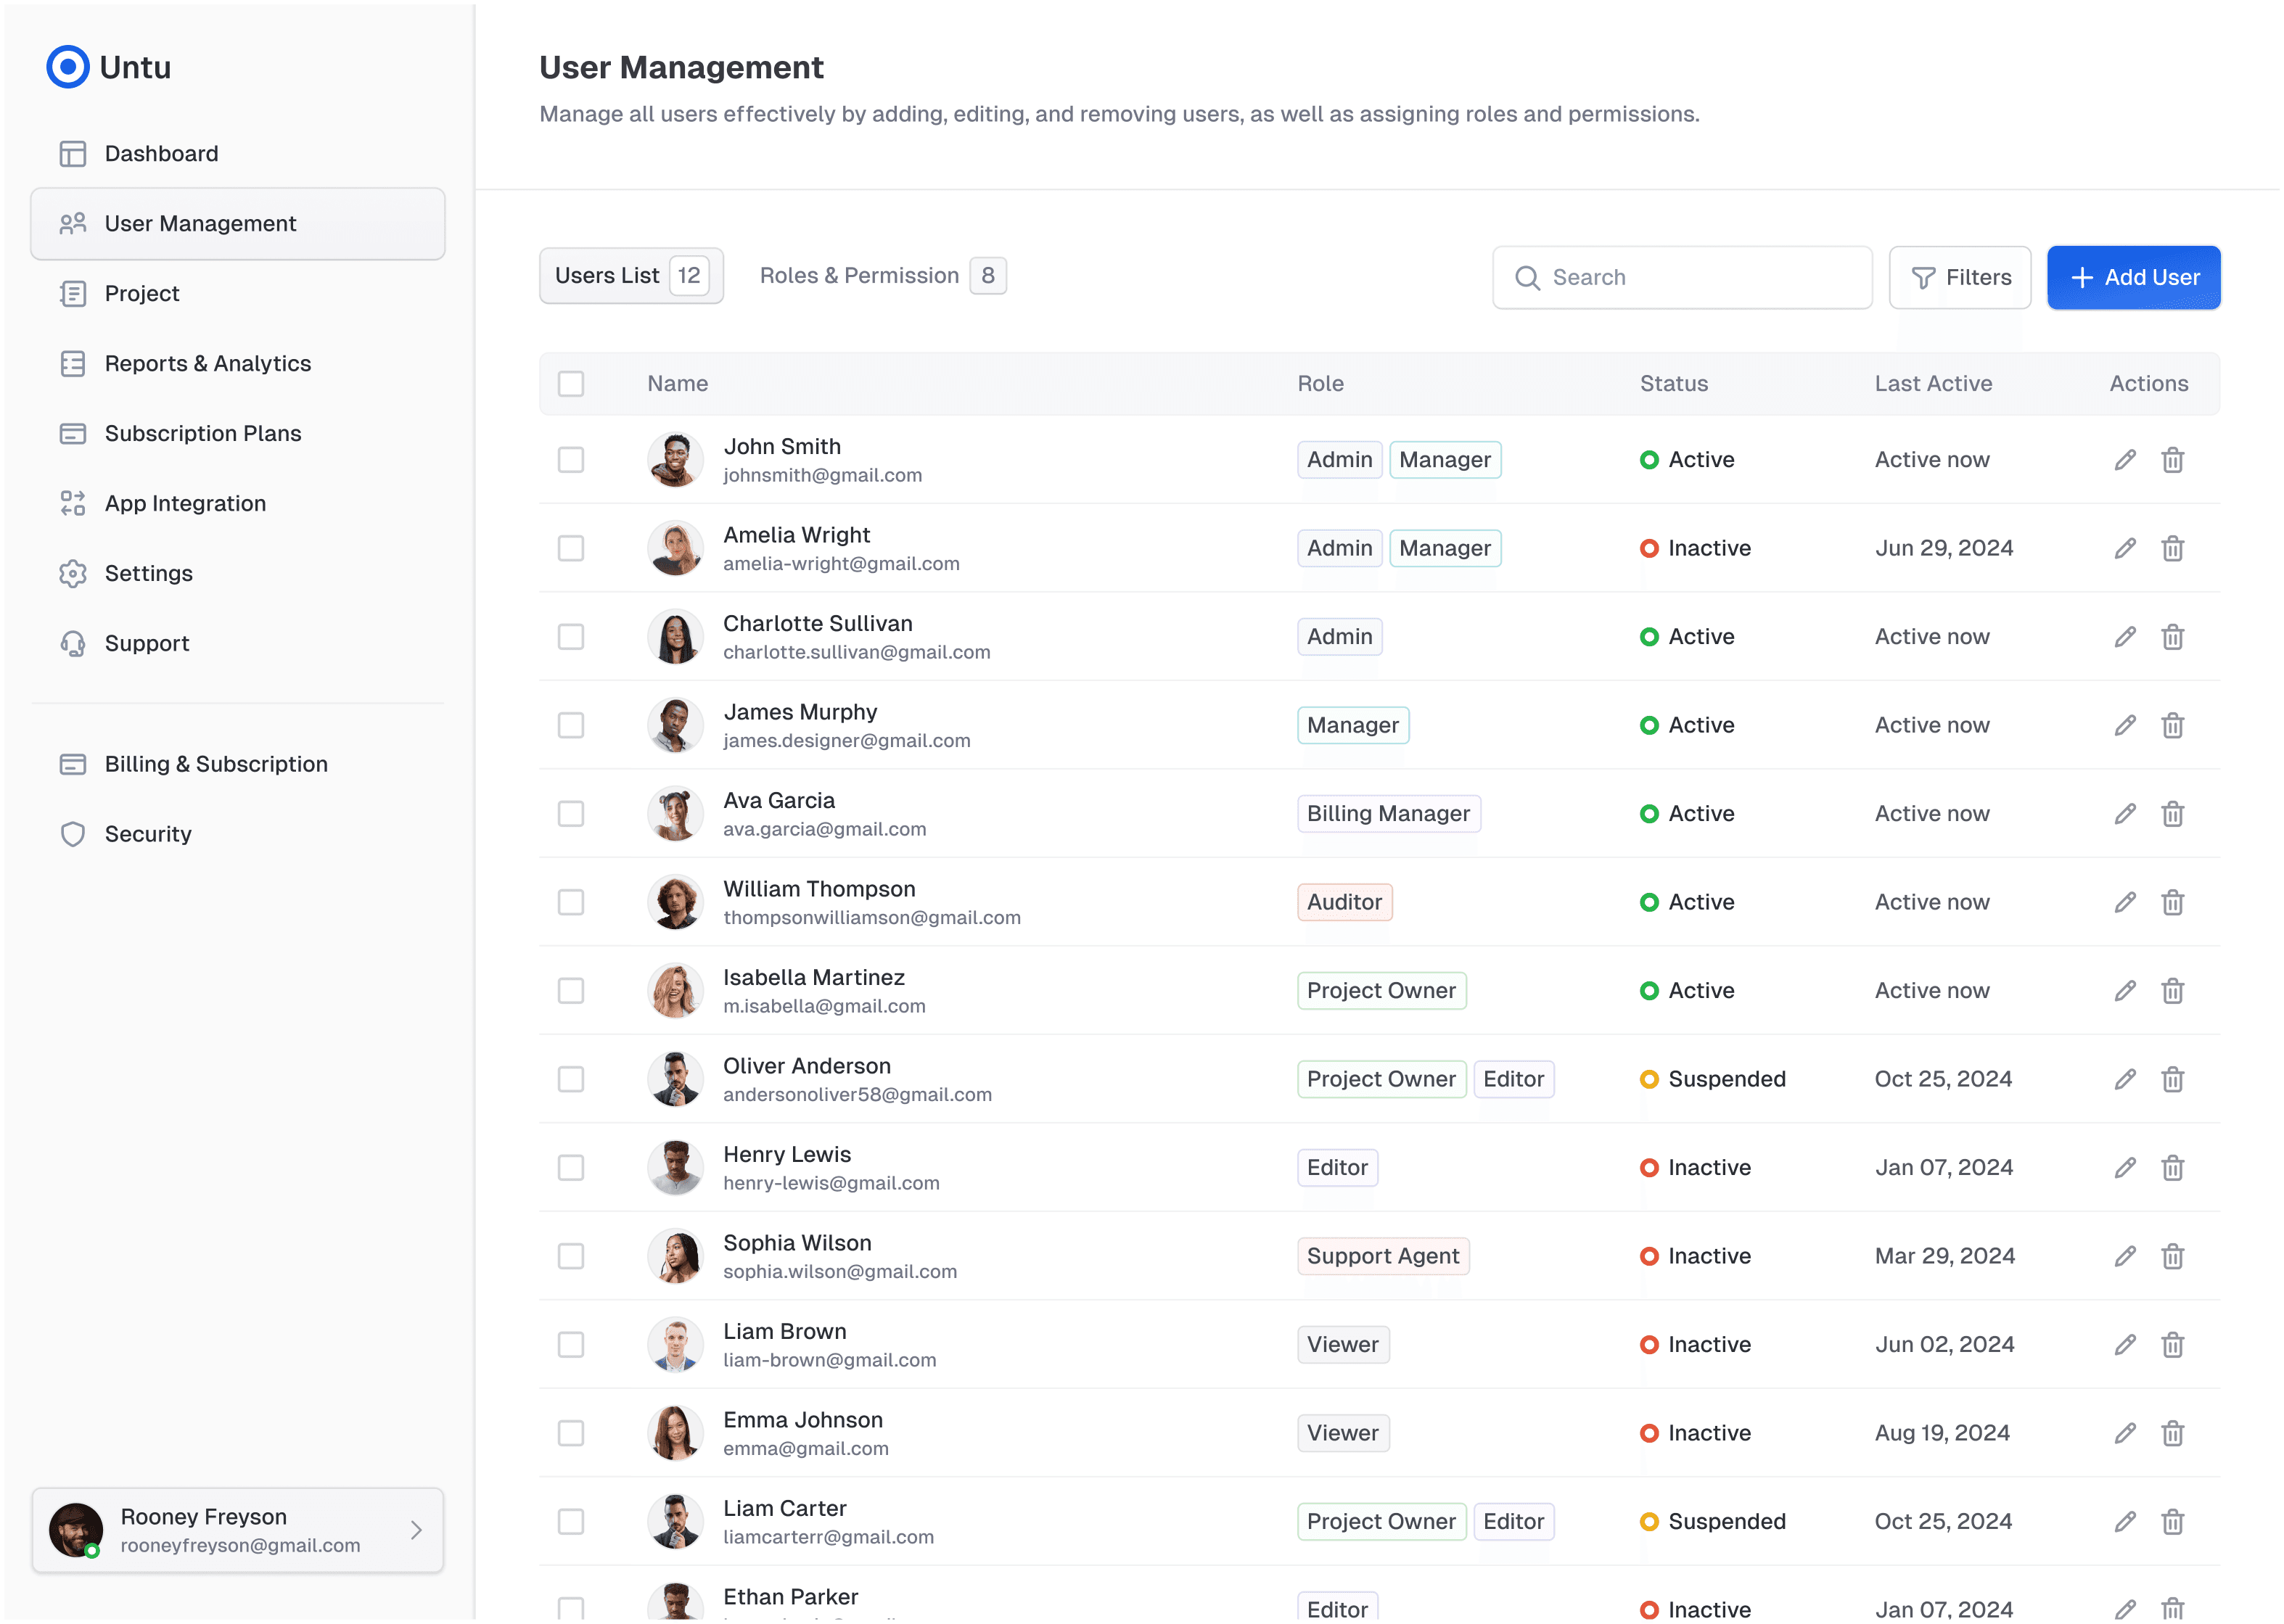
Task: Toggle the select-all checkbox in table header
Action: click(571, 384)
